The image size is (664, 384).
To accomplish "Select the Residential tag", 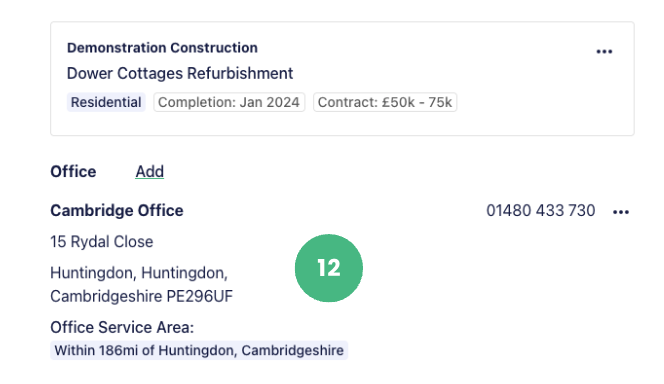I will [x=106, y=102].
